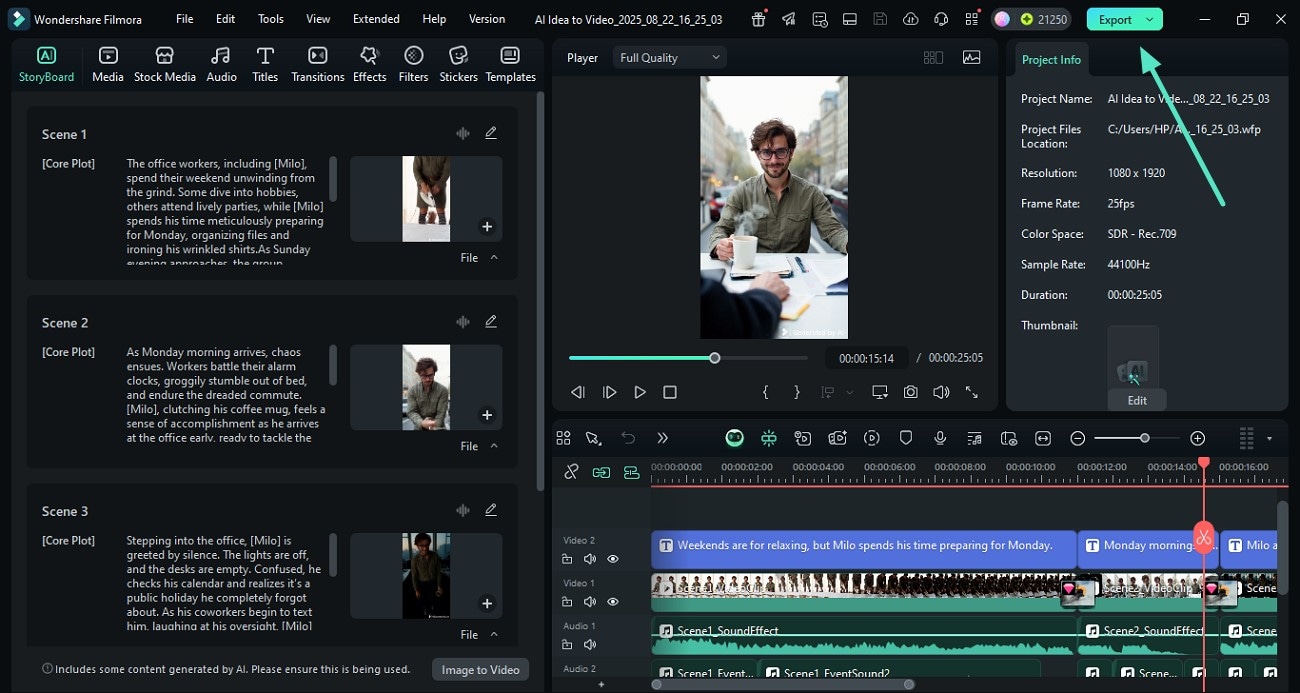Viewport: 1300px width, 693px height.
Task: Click the gift box icon in title bar
Action: (759, 19)
